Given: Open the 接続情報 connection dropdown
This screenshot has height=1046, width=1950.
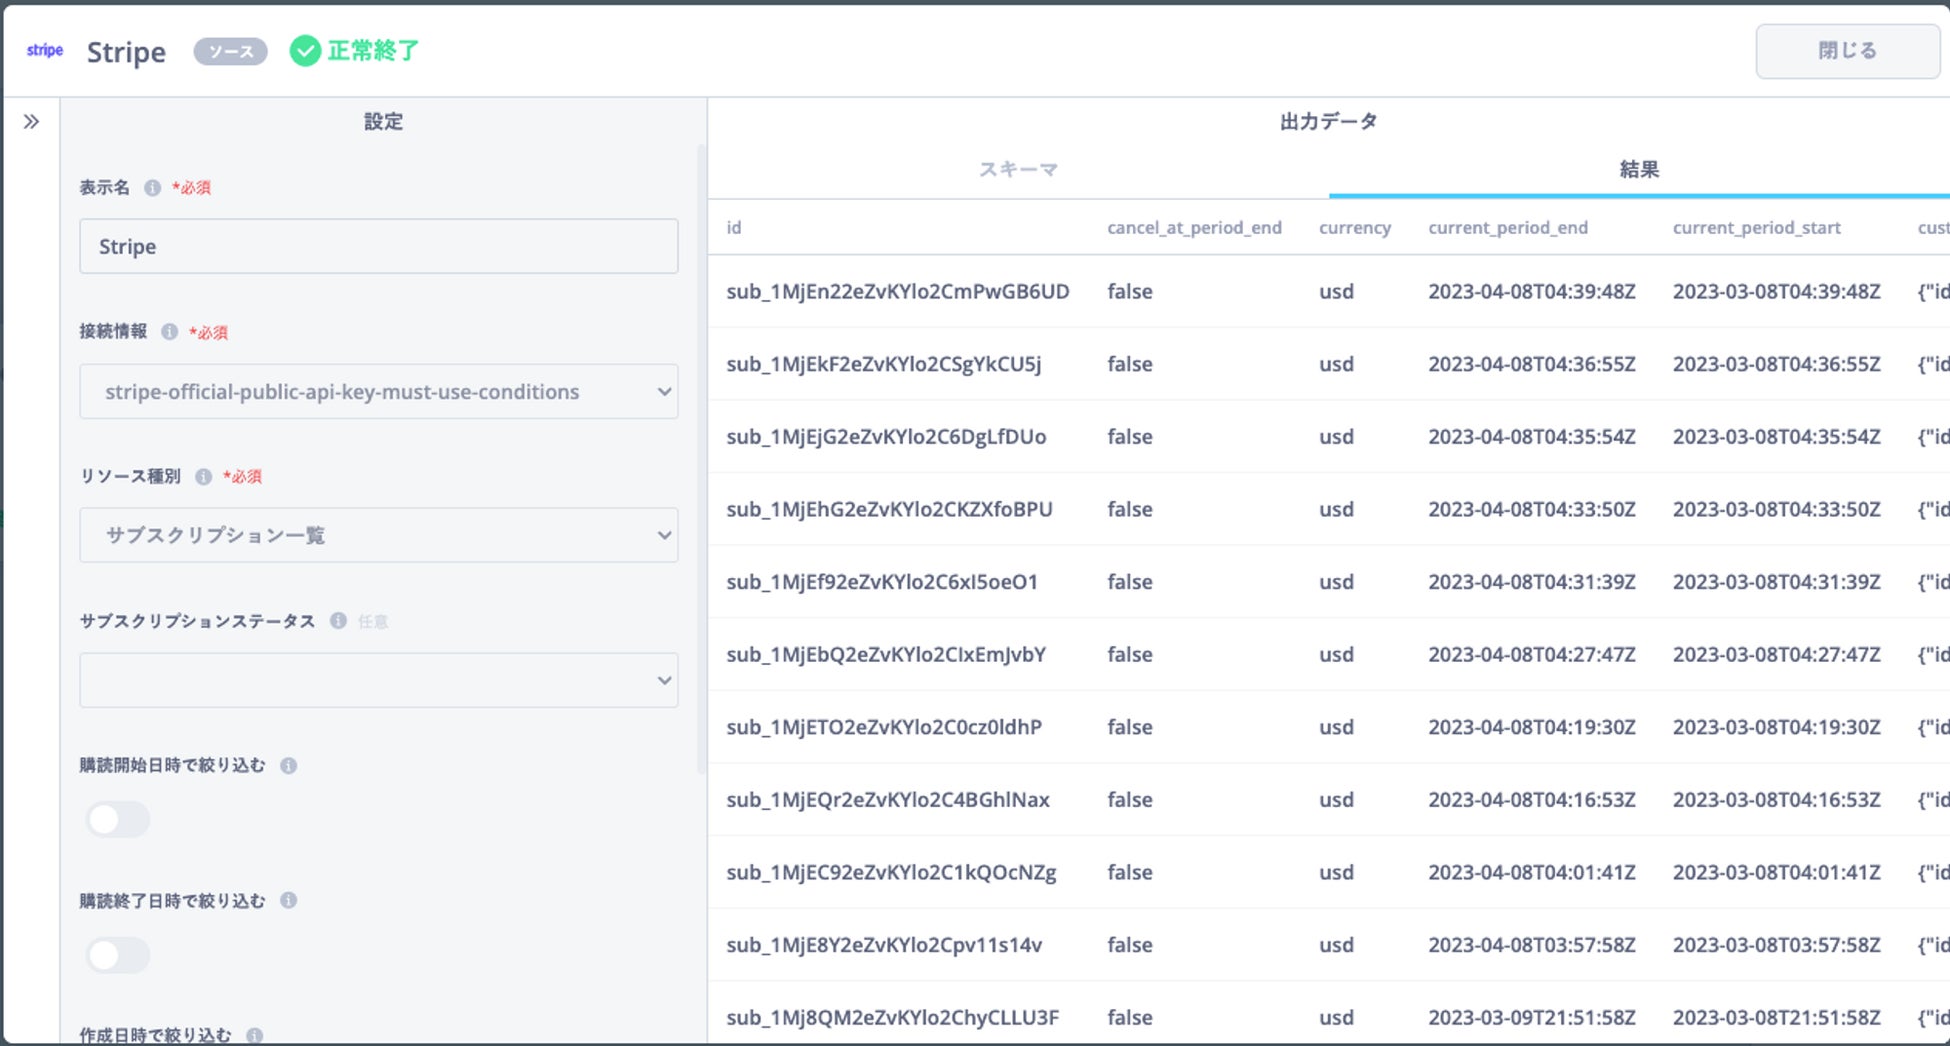Looking at the screenshot, I should [x=379, y=391].
